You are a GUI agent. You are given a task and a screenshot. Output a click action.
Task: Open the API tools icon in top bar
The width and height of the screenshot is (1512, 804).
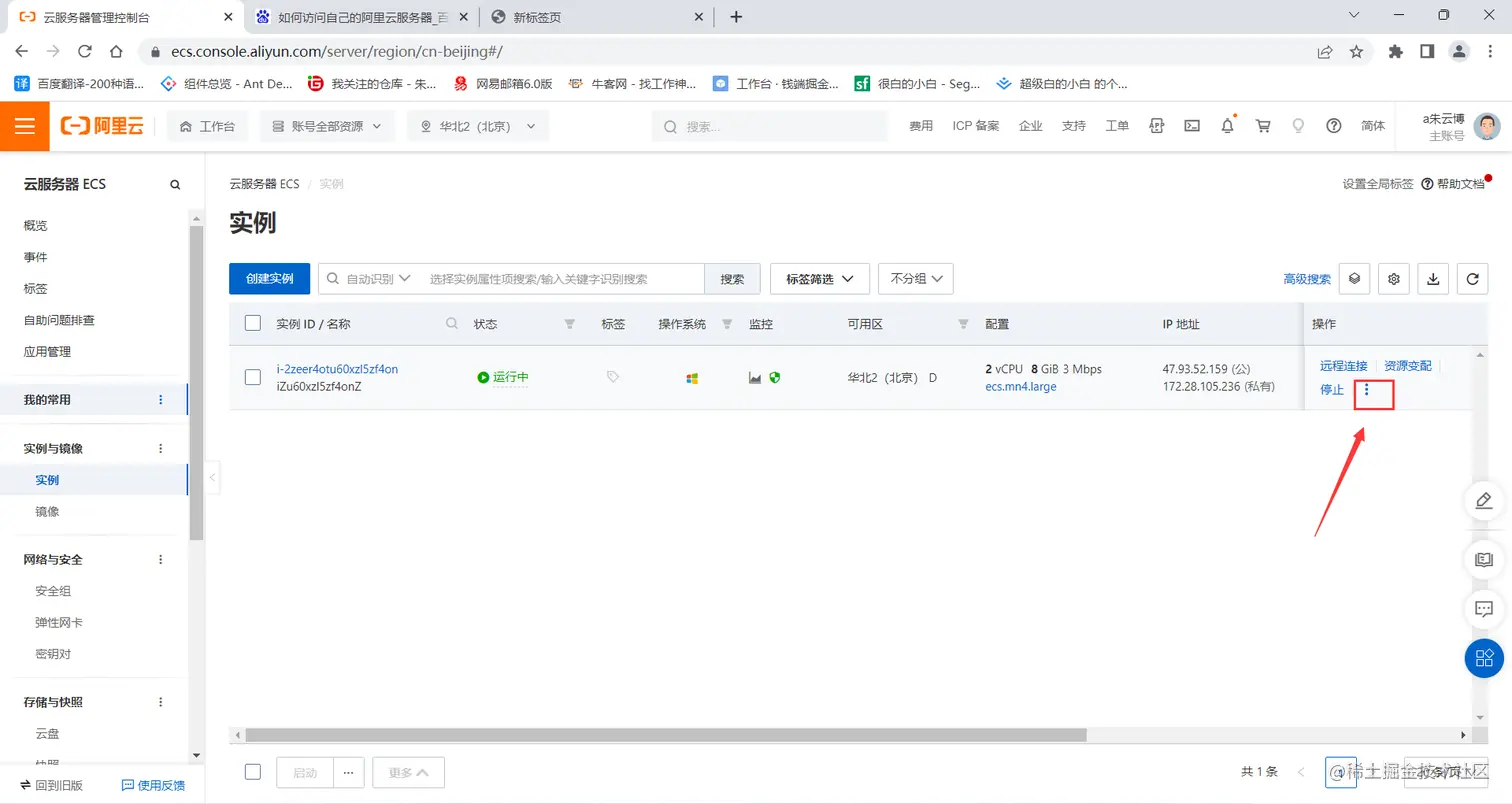coord(1157,126)
